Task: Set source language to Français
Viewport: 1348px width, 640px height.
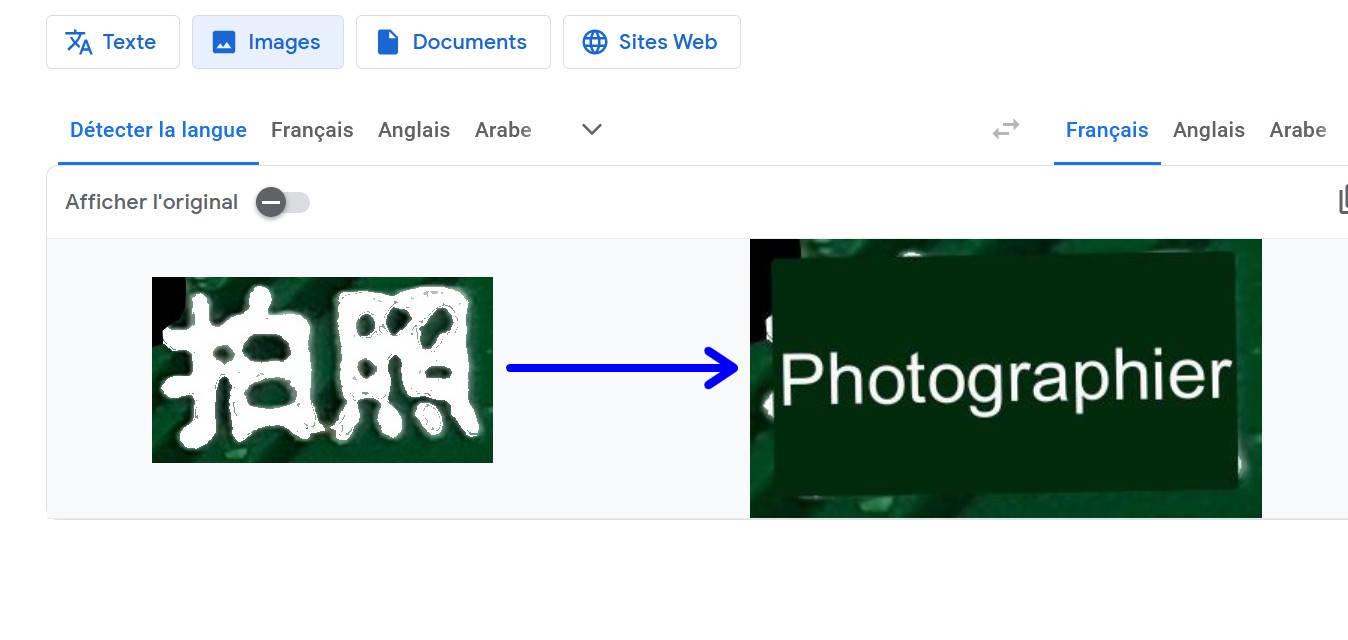Action: coord(312,130)
